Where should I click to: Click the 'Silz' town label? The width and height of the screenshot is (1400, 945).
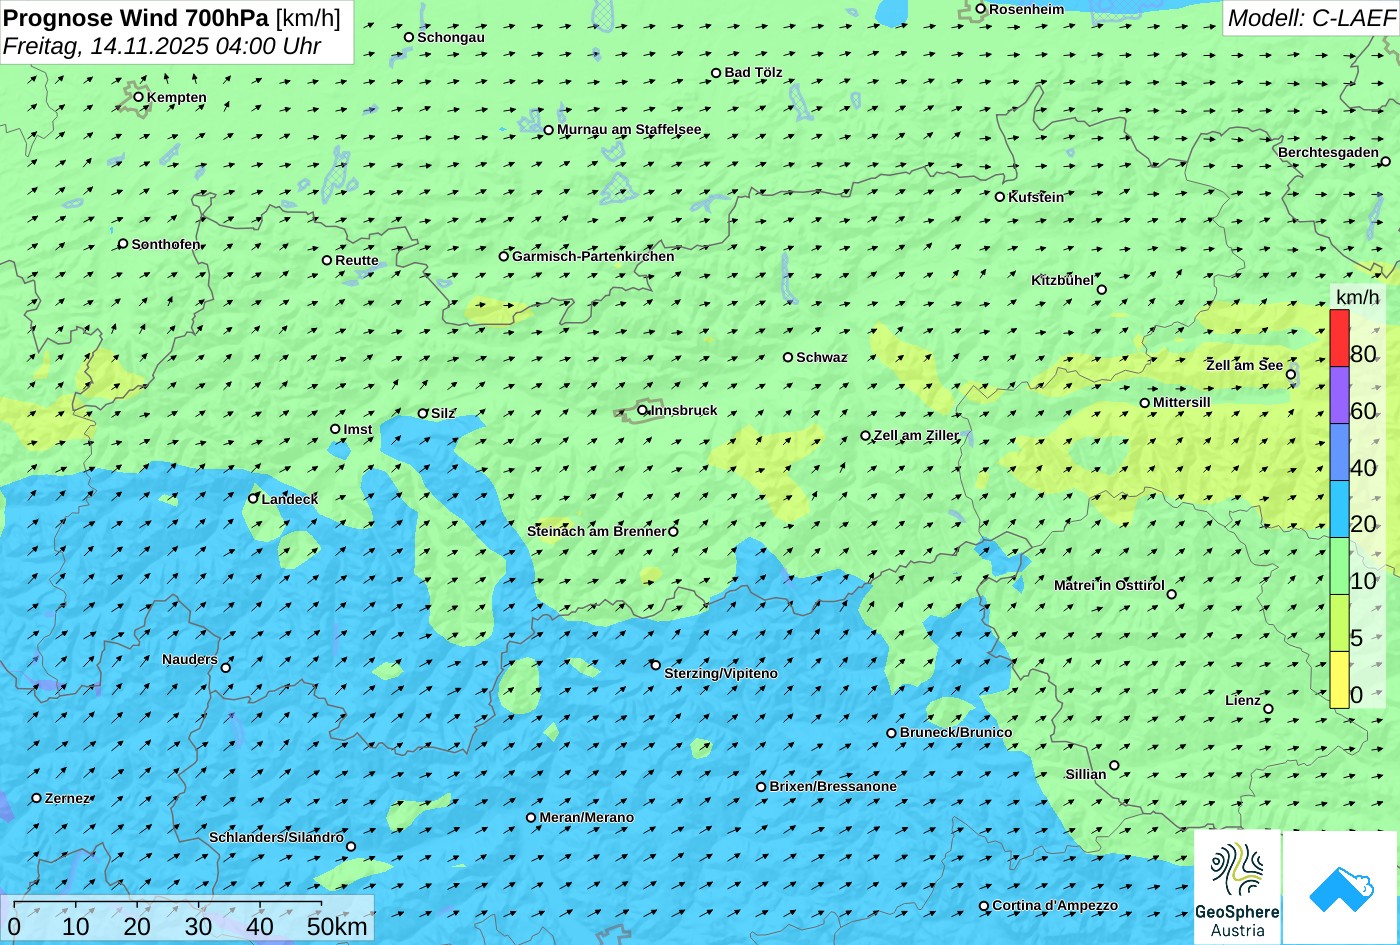[443, 413]
